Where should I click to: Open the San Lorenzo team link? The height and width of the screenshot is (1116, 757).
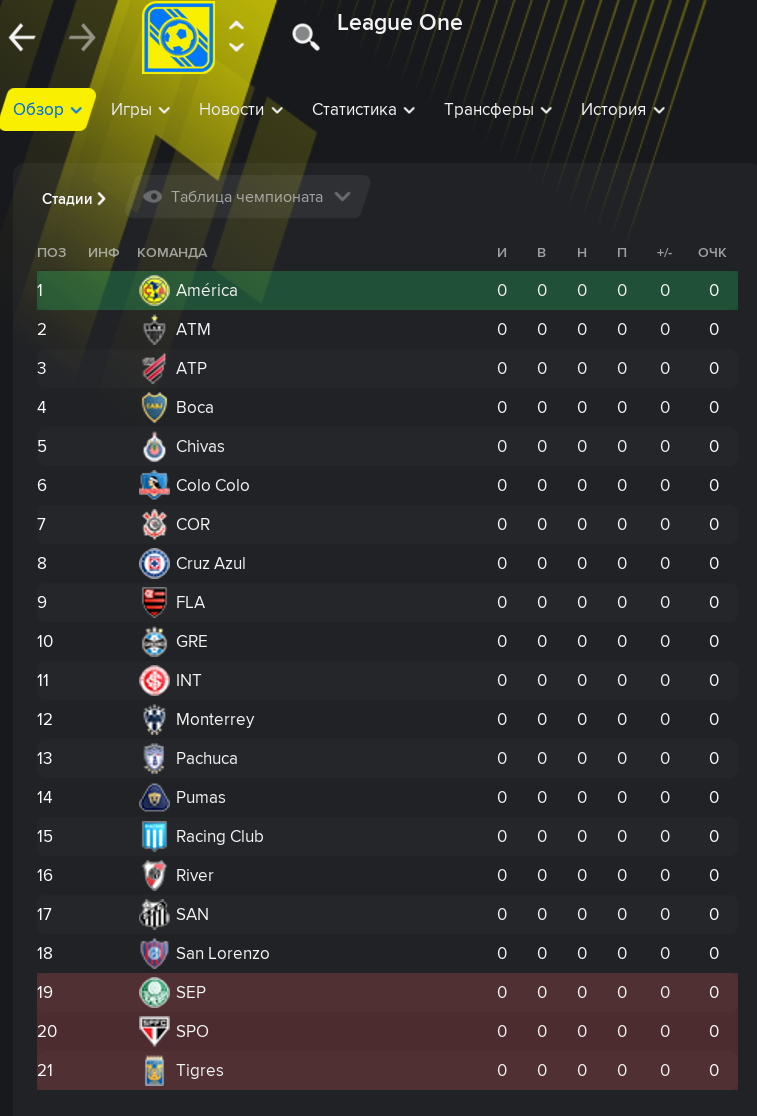pyautogui.click(x=222, y=954)
